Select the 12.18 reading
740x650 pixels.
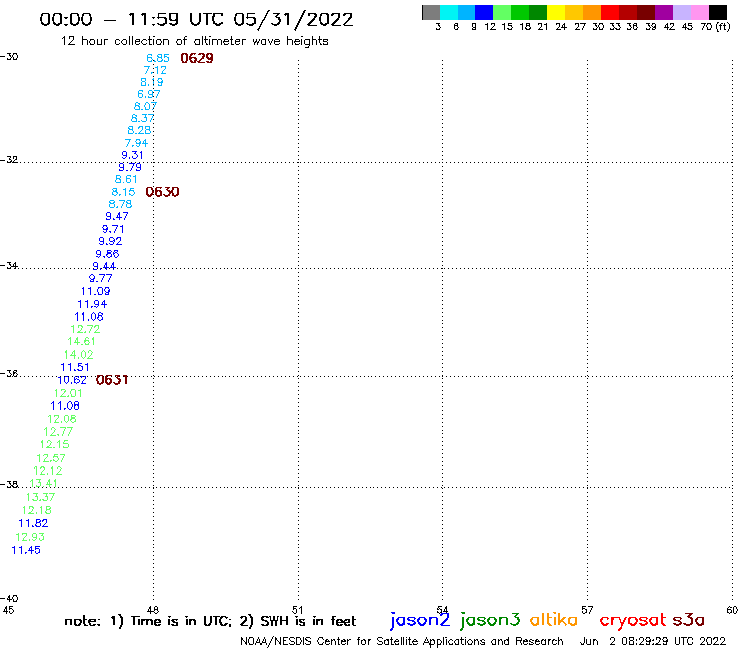tap(36, 510)
